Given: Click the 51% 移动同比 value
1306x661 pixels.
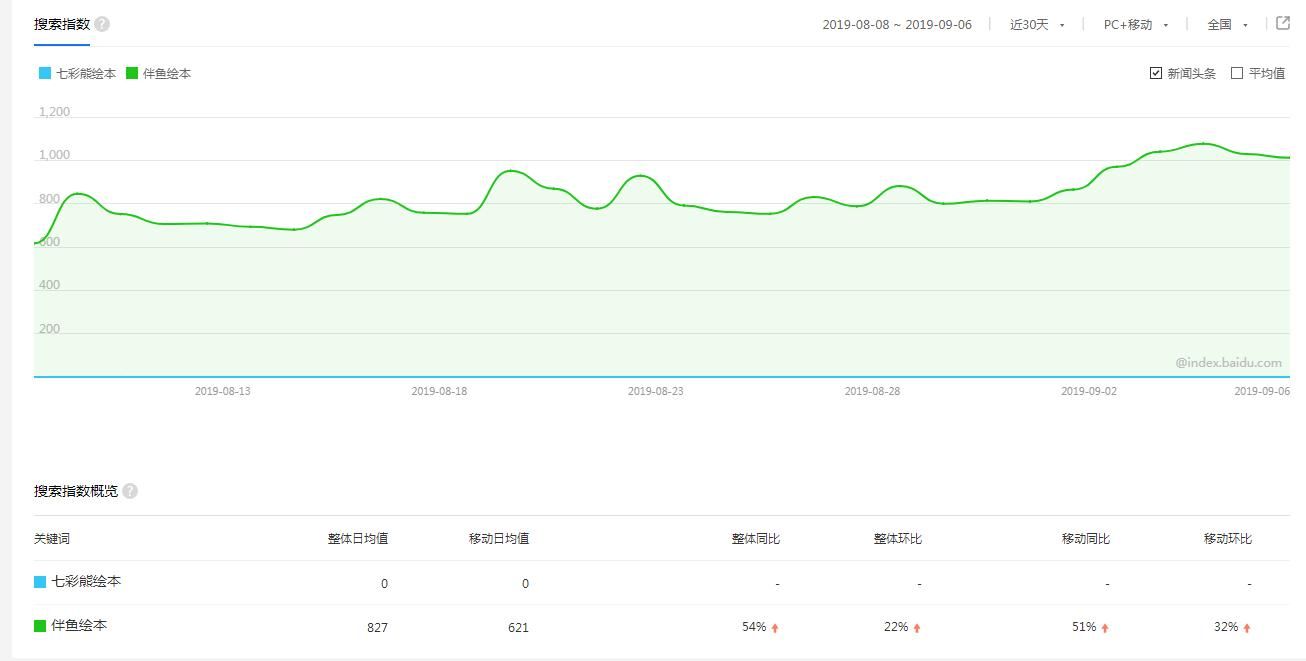Looking at the screenshot, I should tap(1084, 628).
